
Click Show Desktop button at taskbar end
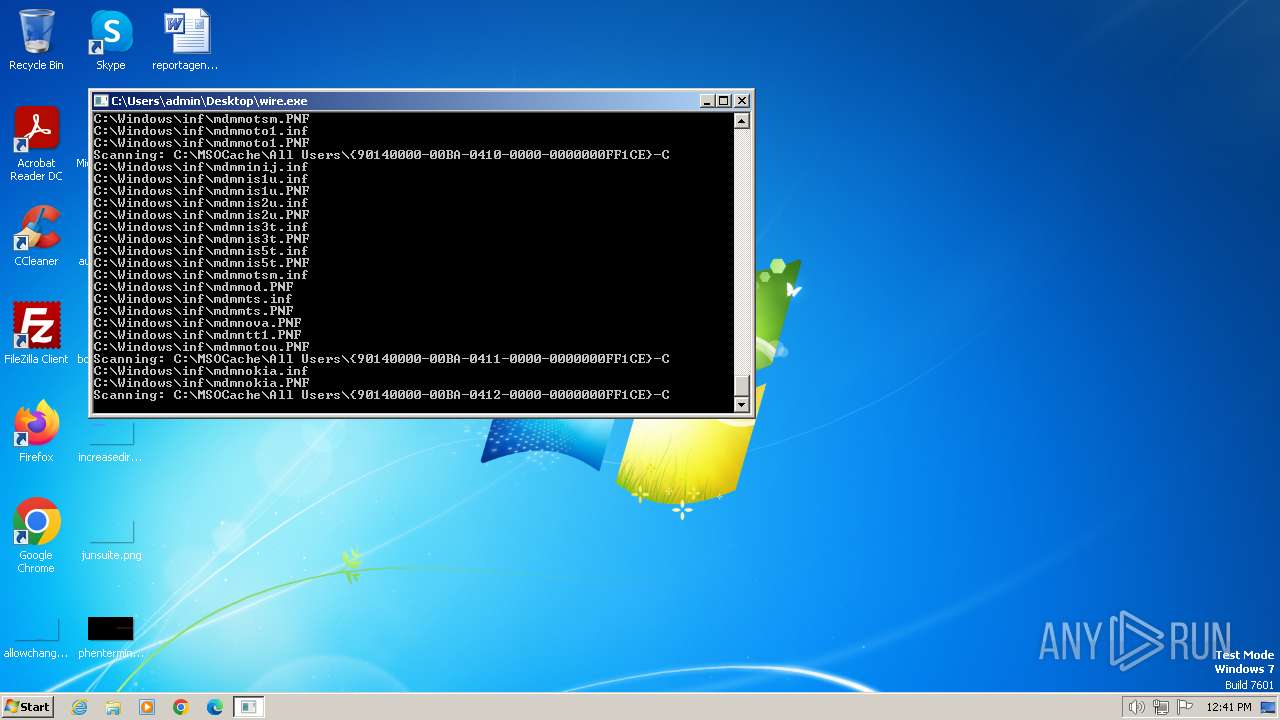(1269, 707)
